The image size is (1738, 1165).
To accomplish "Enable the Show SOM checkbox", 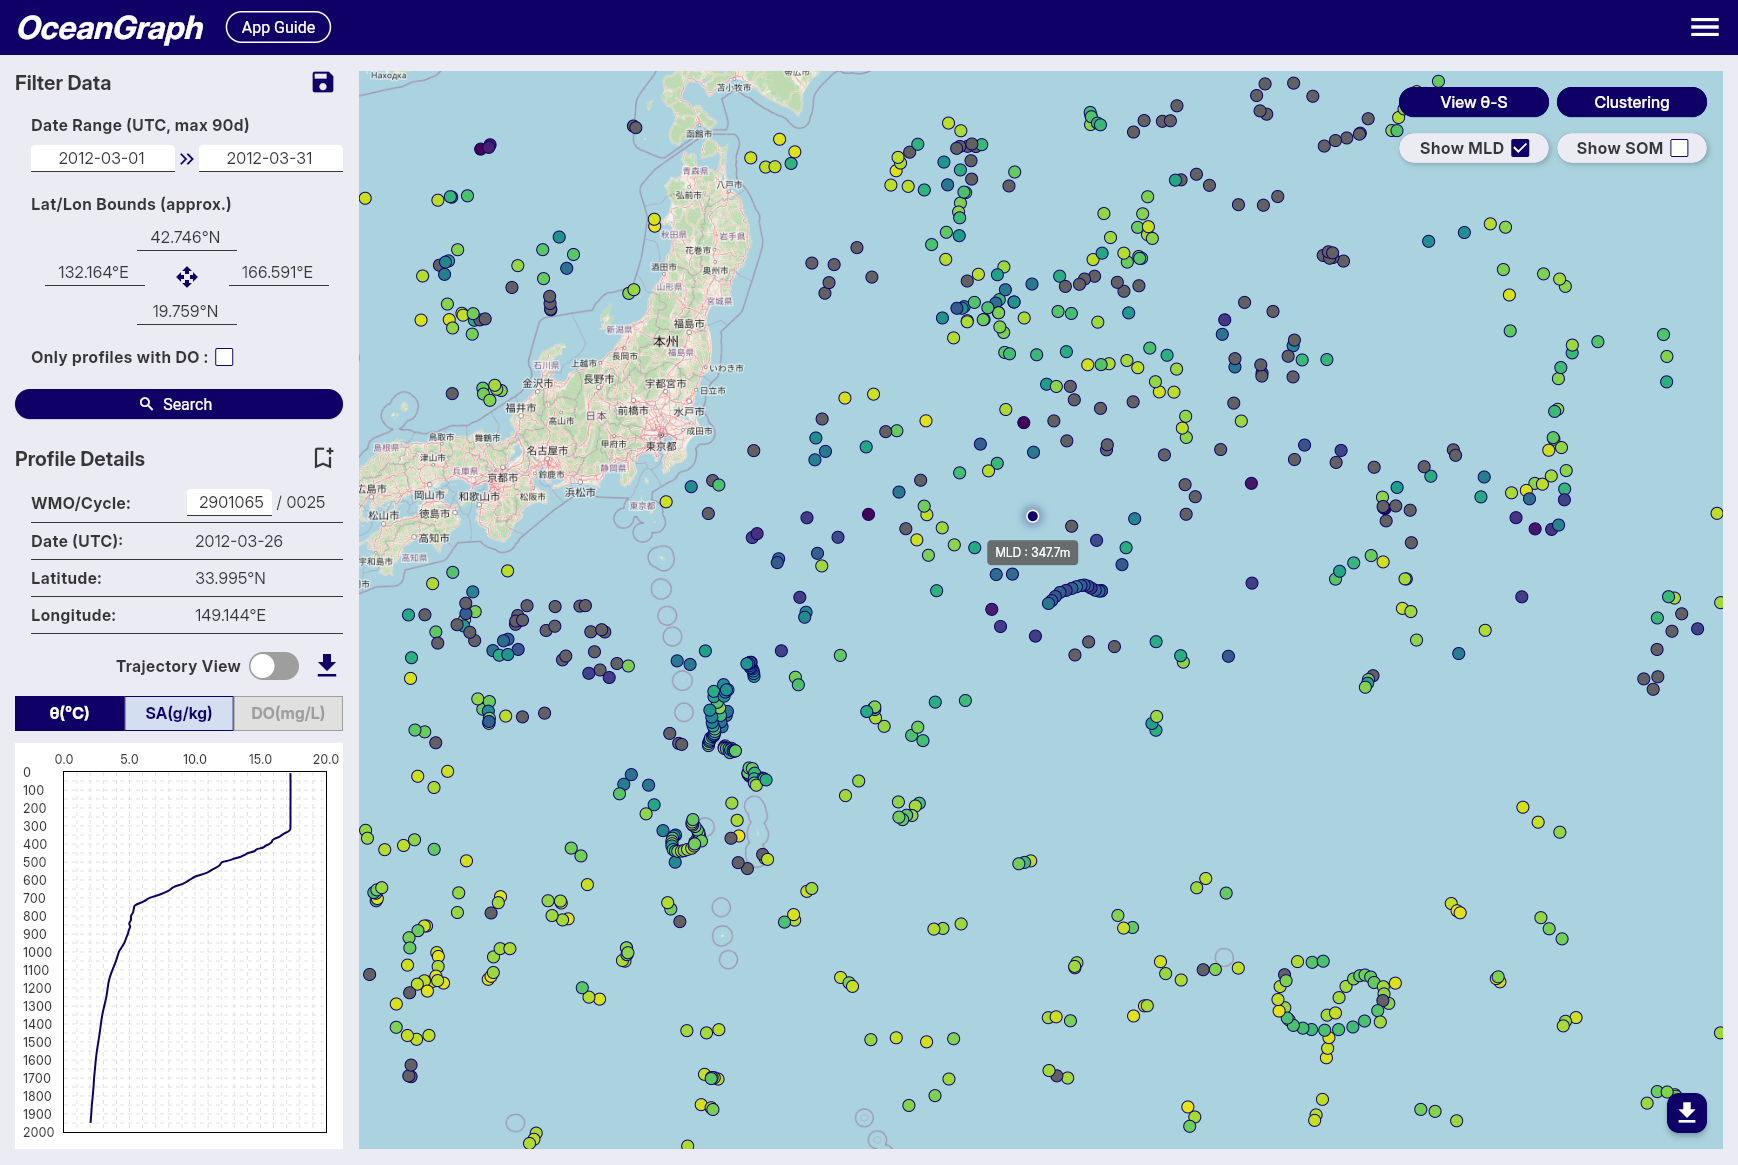I will click(x=1679, y=148).
